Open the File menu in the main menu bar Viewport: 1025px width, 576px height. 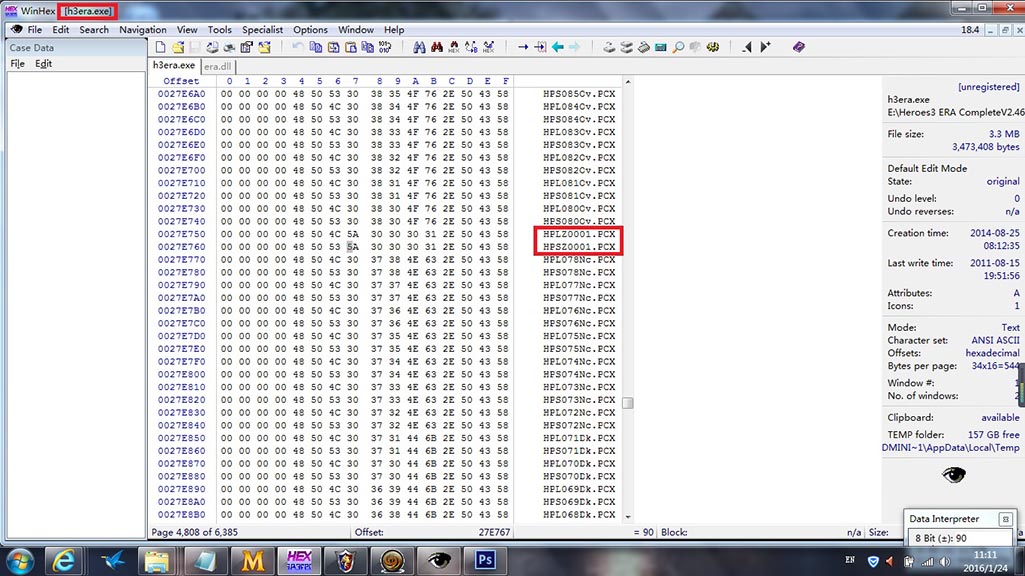[x=35, y=29]
